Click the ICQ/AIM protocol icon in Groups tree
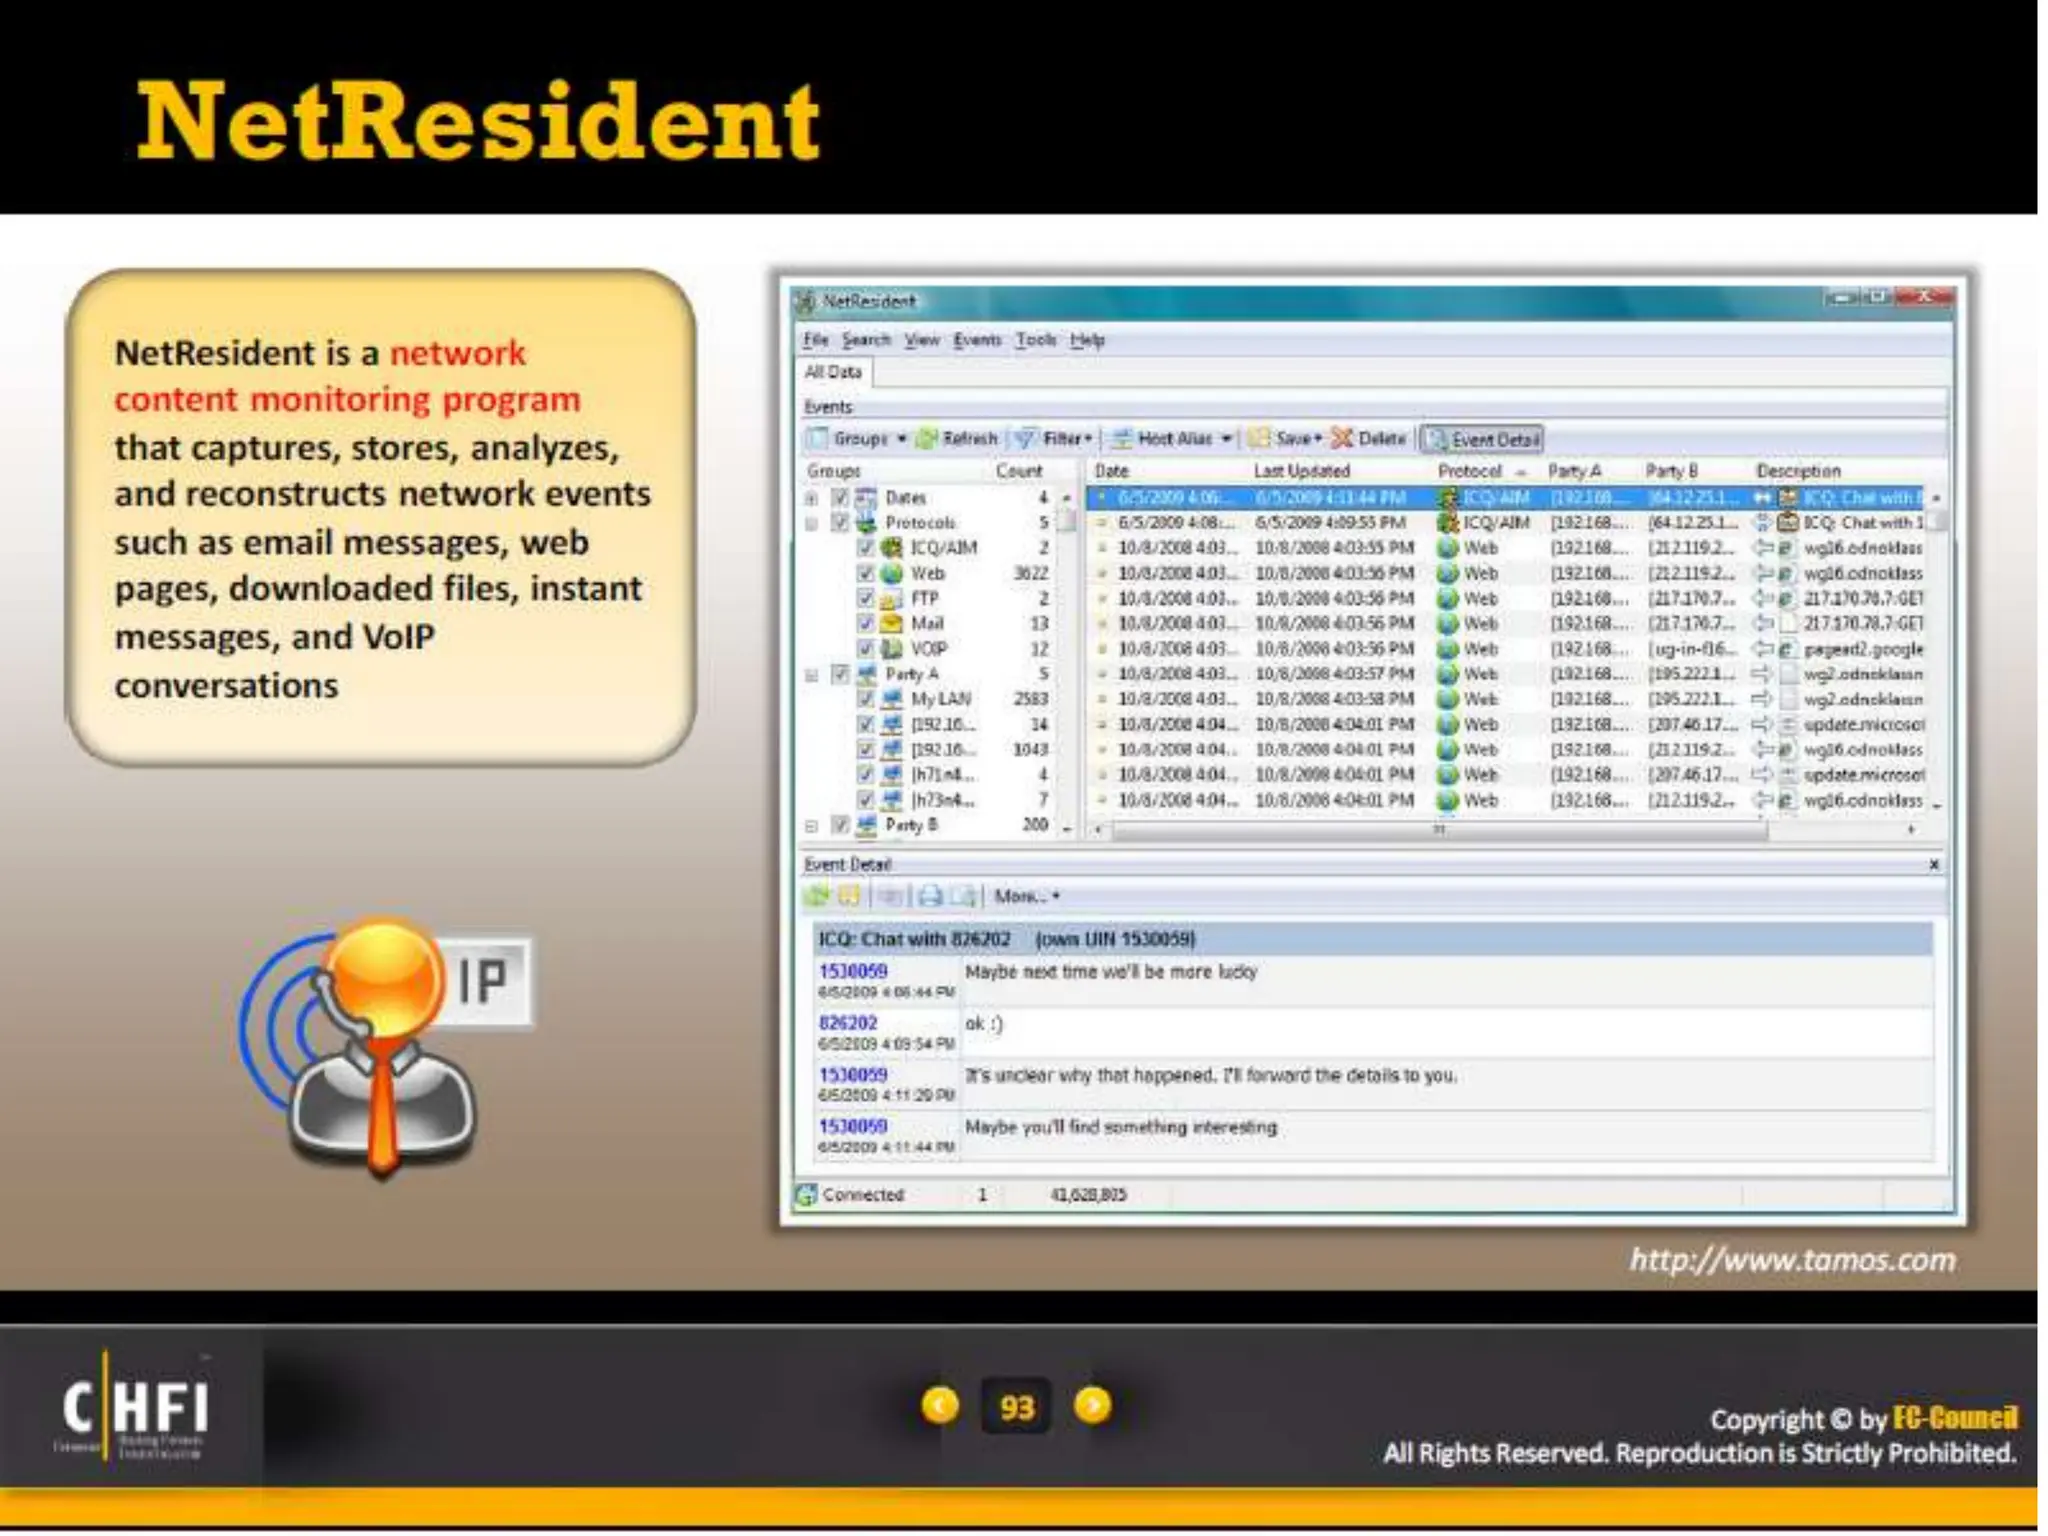The width and height of the screenshot is (2048, 1536). click(891, 548)
